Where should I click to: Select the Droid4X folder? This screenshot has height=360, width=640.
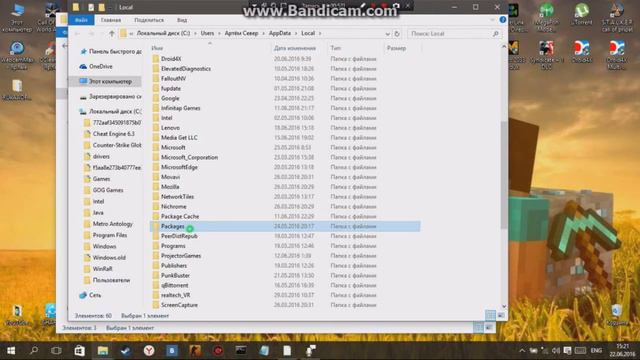(x=171, y=59)
